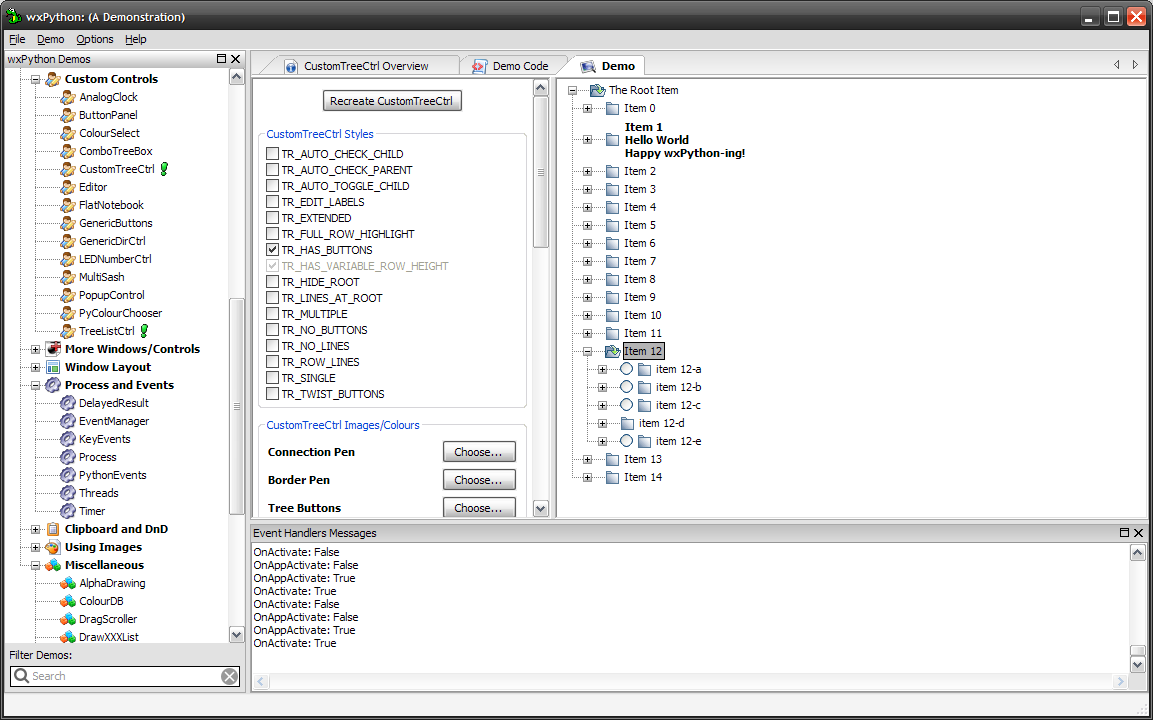
Task: Select the radio button for item 12-a
Action: point(626,369)
